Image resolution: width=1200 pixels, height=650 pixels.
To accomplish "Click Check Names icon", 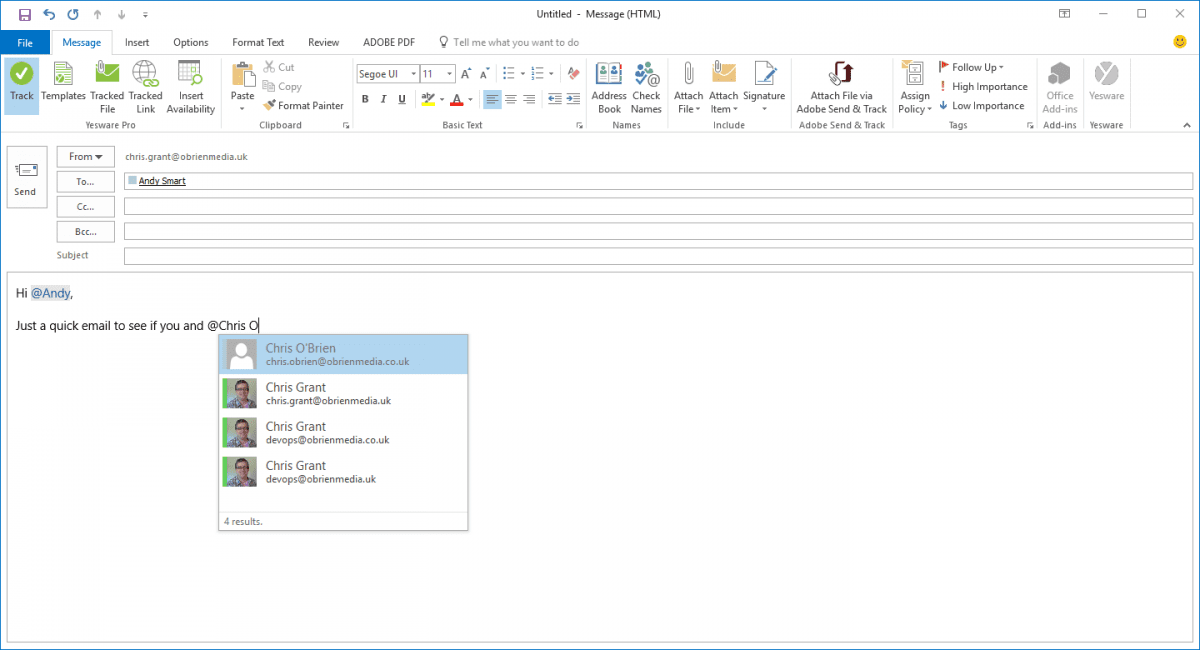I will [x=646, y=86].
